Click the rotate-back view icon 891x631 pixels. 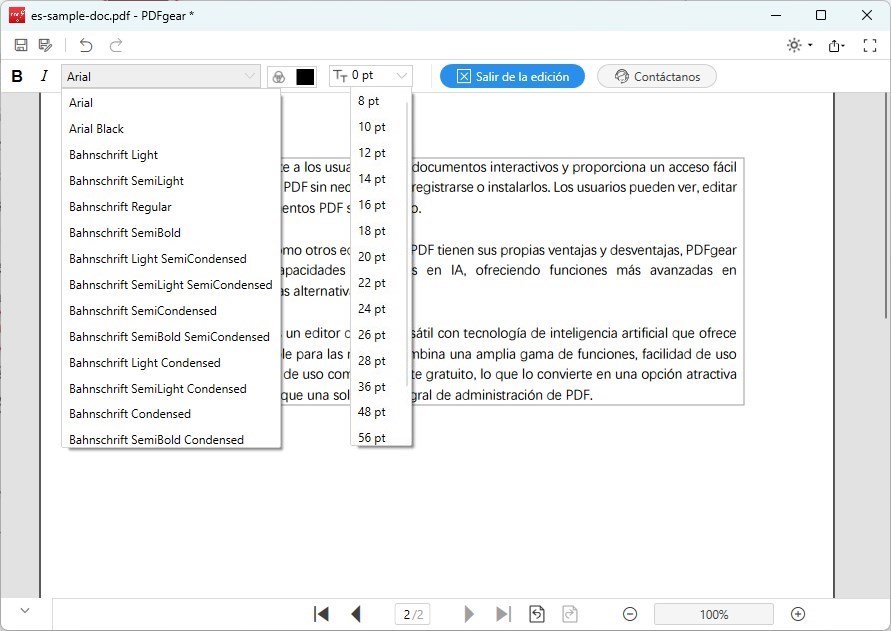coord(537,614)
